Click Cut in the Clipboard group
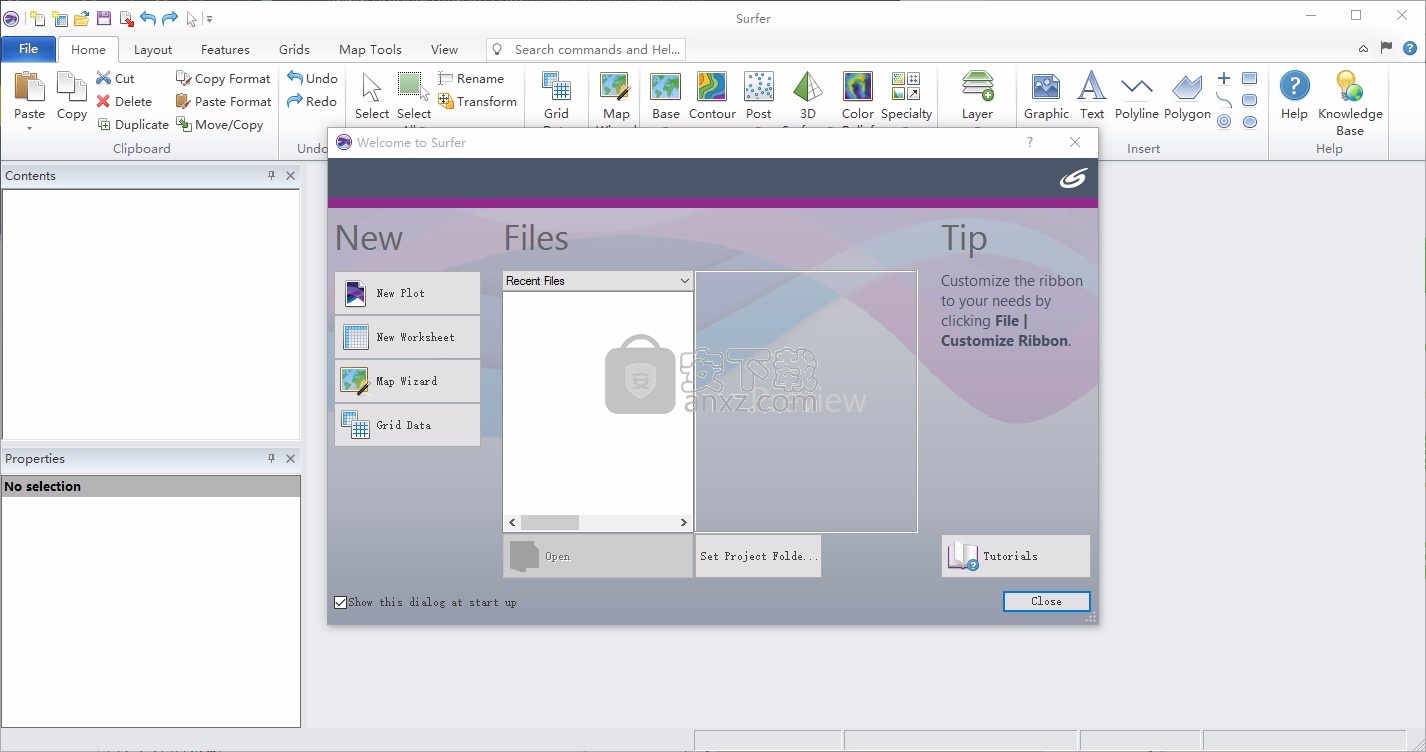This screenshot has height=752, width=1426. tap(115, 78)
